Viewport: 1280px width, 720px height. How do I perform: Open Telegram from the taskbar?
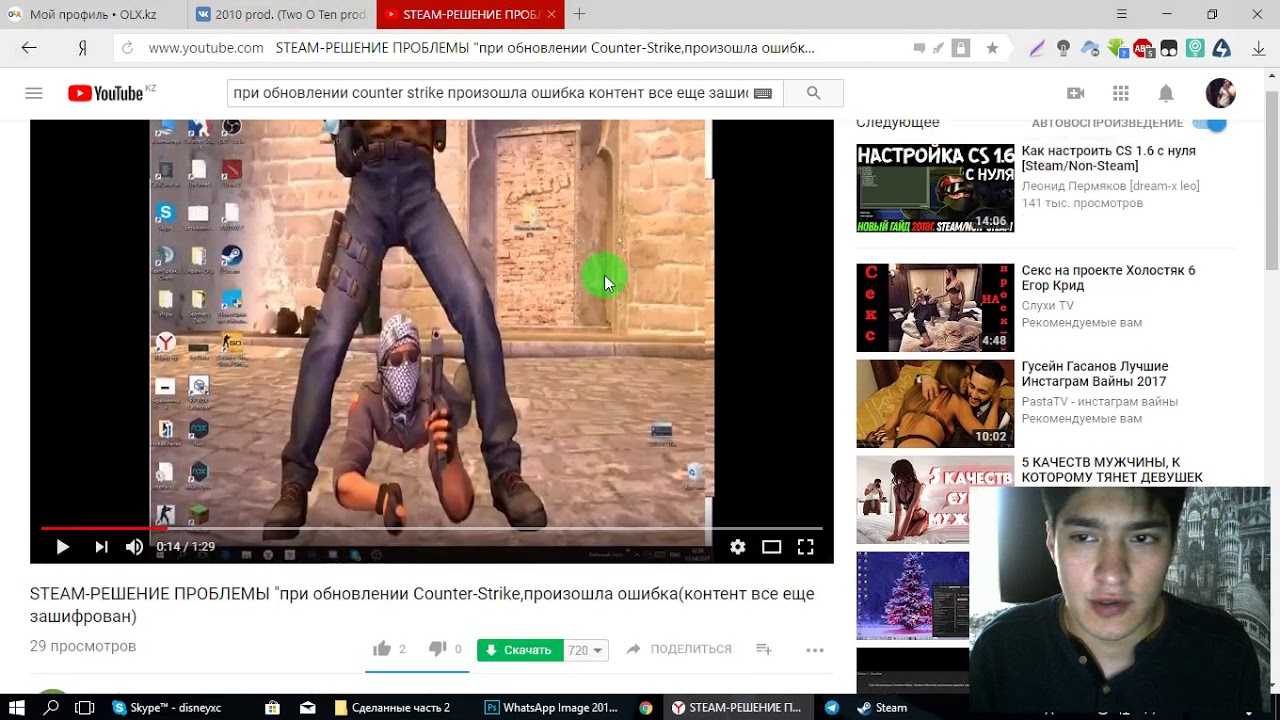[x=831, y=707]
